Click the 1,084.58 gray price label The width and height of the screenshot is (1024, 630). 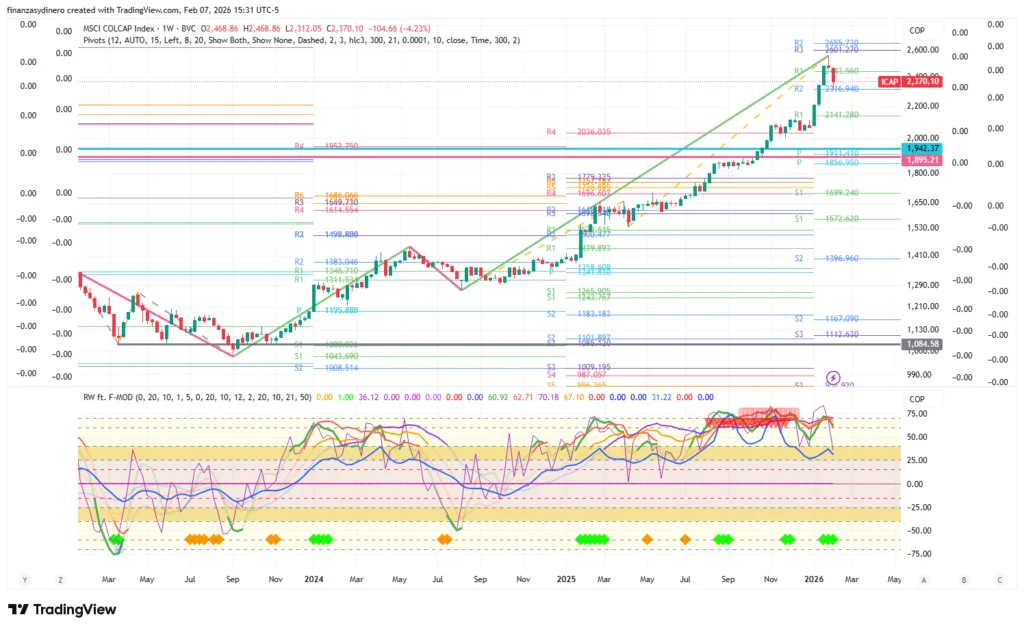(x=922, y=344)
